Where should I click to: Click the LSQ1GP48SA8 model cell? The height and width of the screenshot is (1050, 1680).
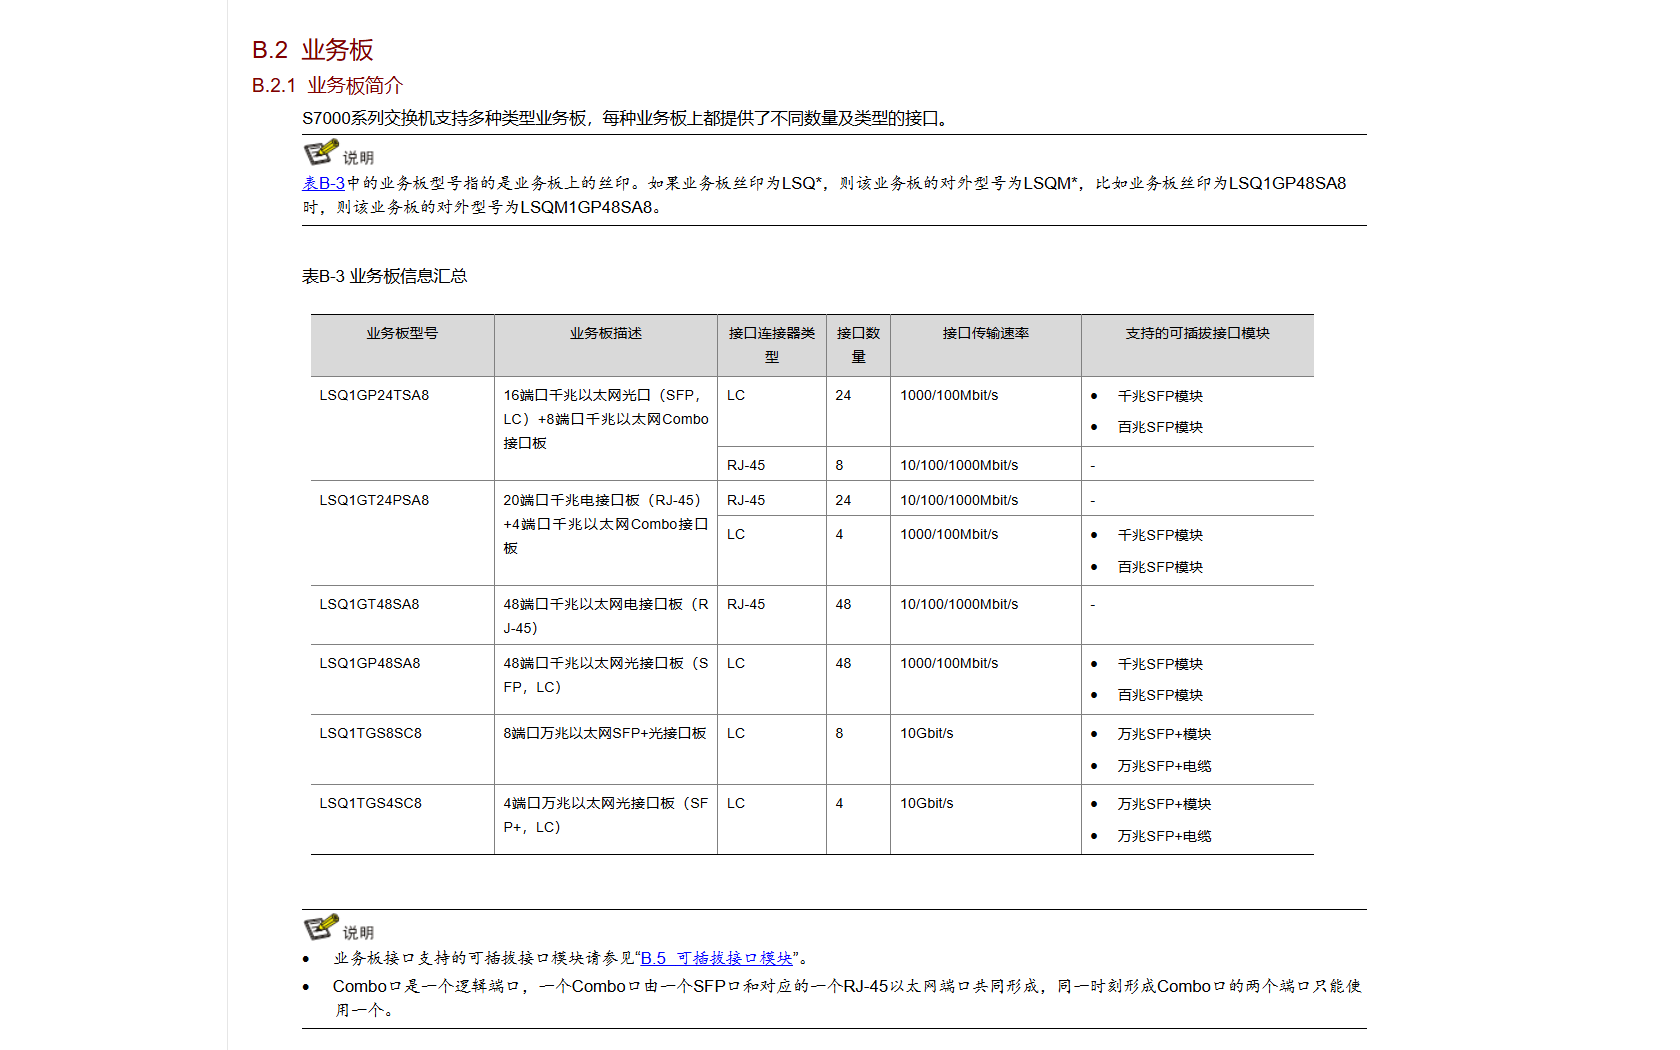[370, 663]
